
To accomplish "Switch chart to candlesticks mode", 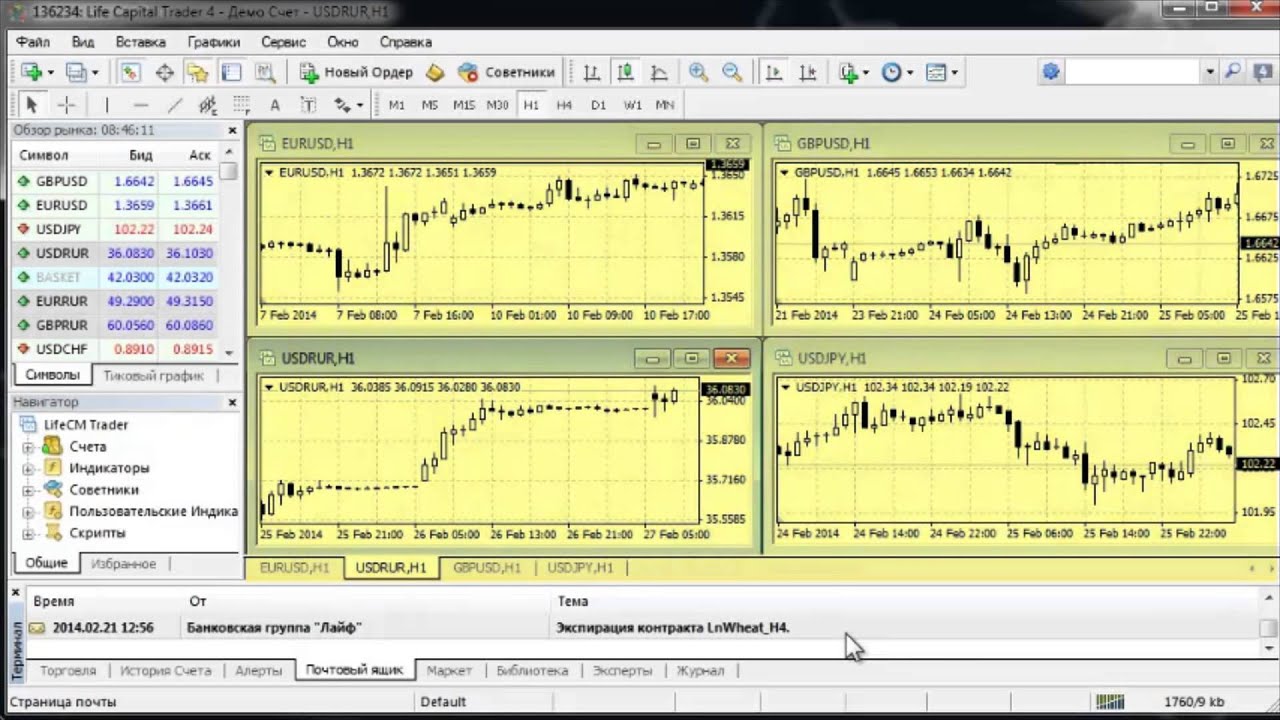I will pos(625,72).
